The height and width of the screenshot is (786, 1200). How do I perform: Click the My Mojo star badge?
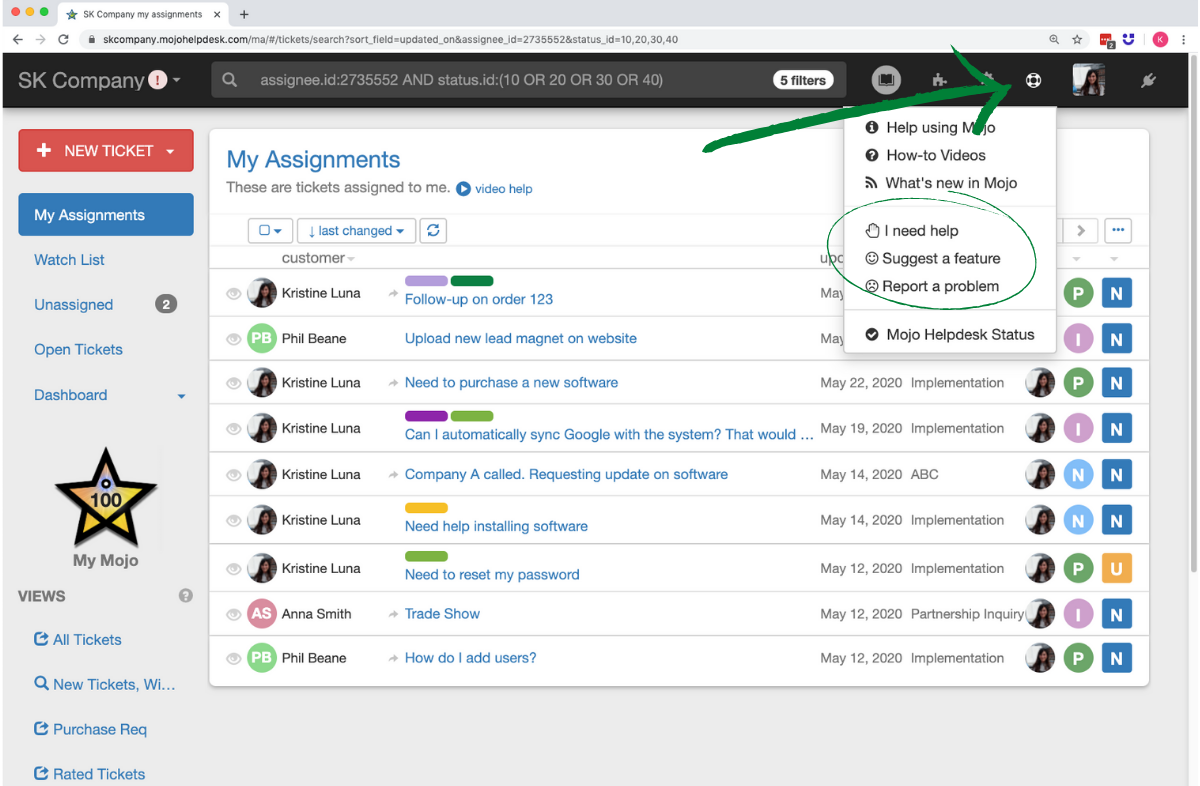tap(106, 499)
